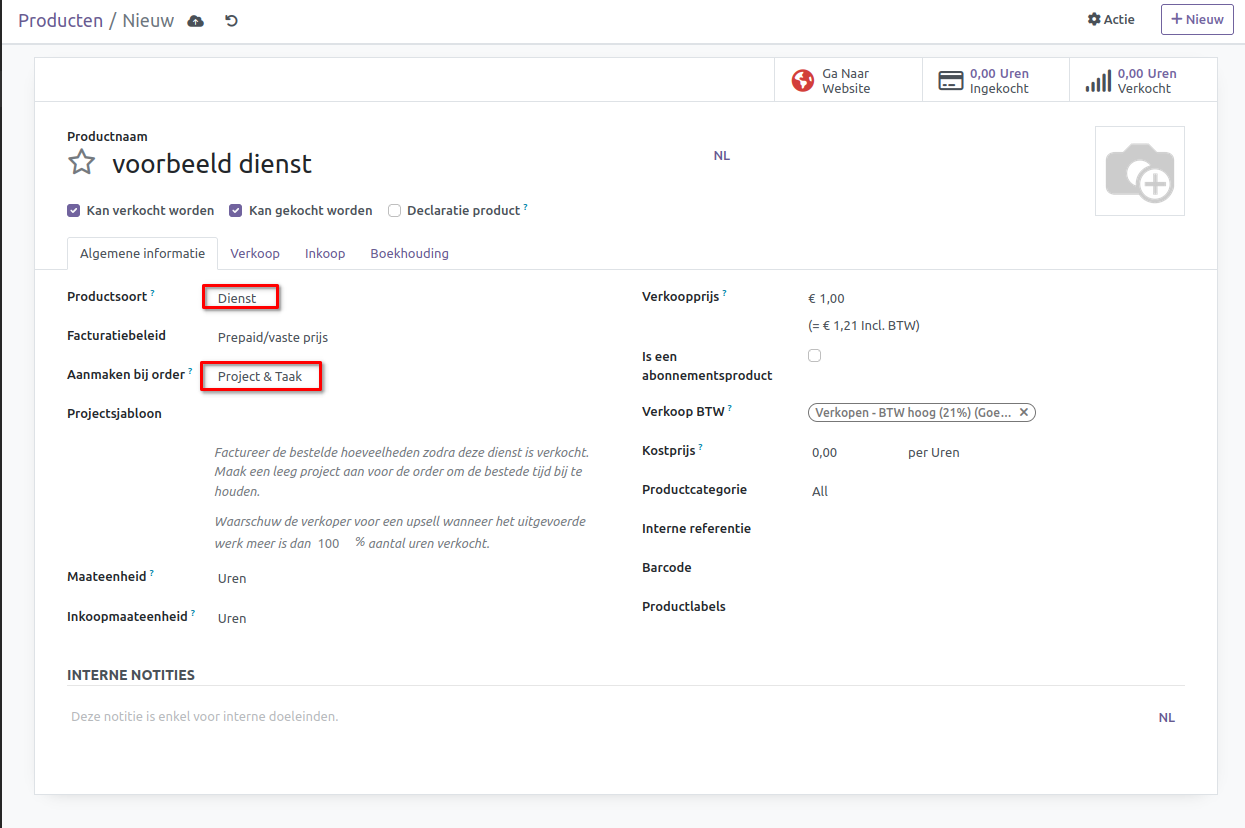Screen dimensions: 1245x828
Task: Open the Uren Ingekocht card icon
Action: 950,81
